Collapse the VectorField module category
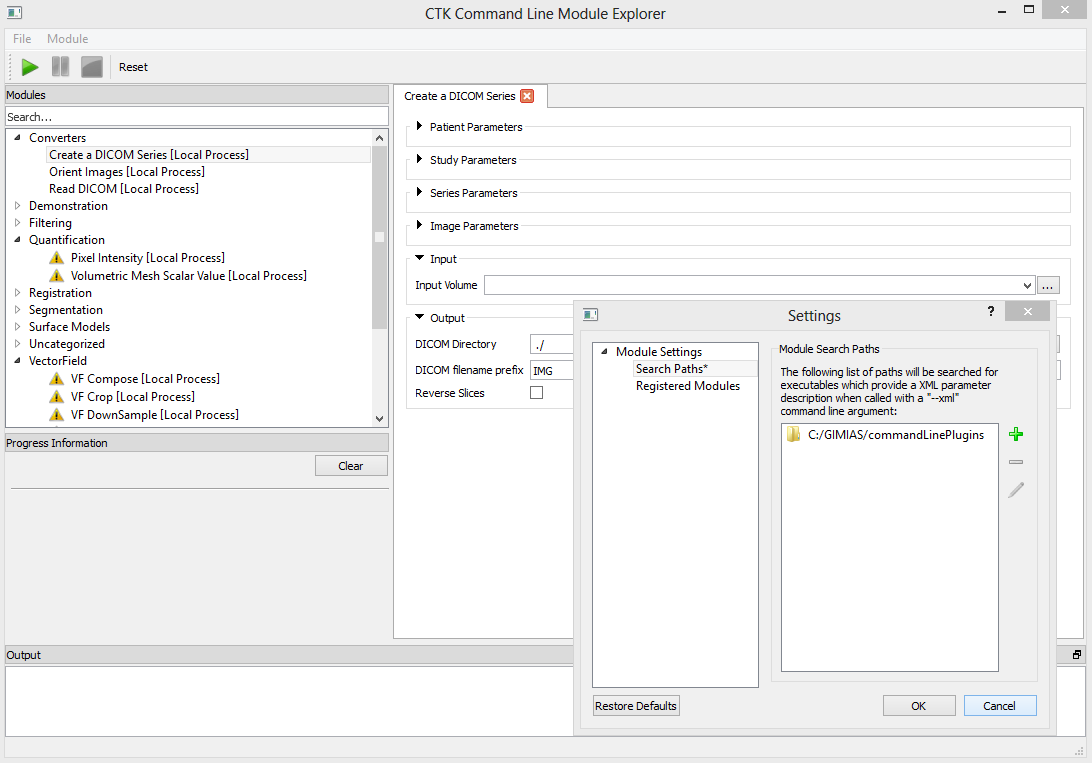This screenshot has width=1092, height=763. click(x=17, y=361)
